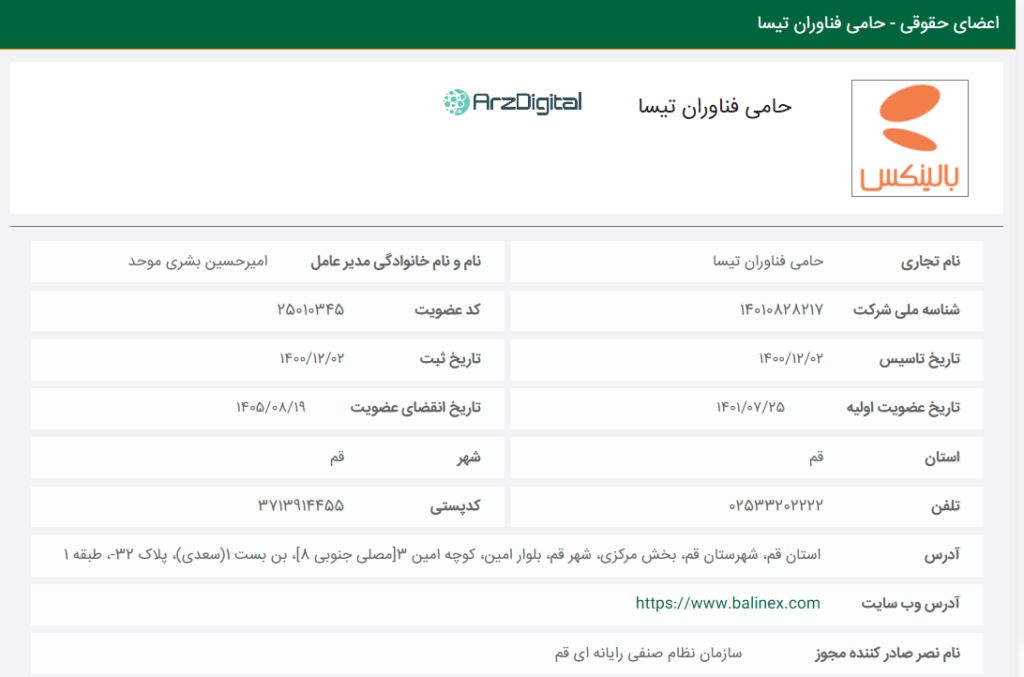Image resolution: width=1024 pixels, height=677 pixels.
Task: Click the تاریخ ثبت label
Action: point(450,359)
